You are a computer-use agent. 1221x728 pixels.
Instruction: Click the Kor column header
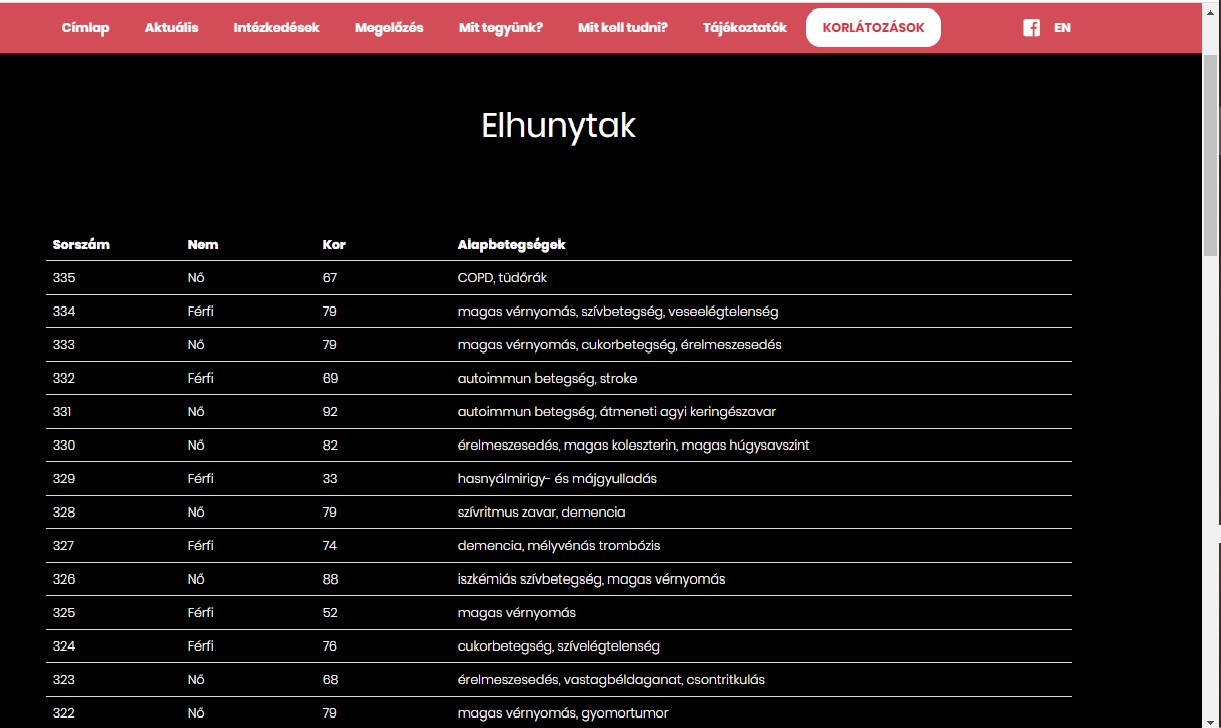click(334, 245)
